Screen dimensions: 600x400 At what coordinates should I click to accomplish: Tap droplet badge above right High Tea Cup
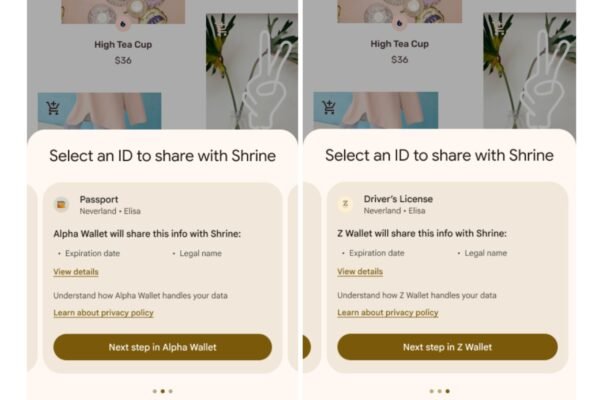pyautogui.click(x=399, y=23)
